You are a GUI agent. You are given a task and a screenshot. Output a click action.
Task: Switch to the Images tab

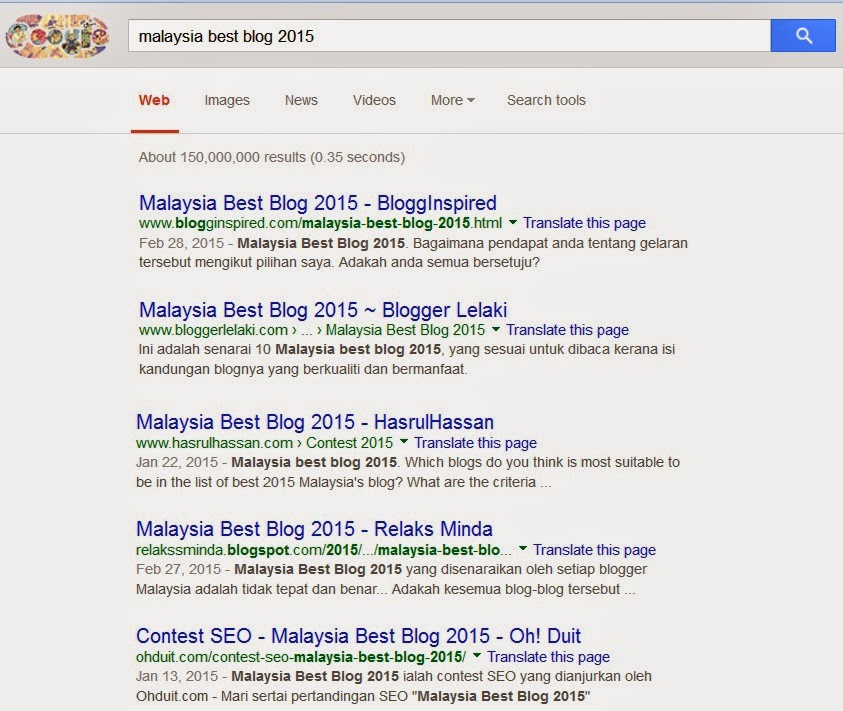point(227,100)
